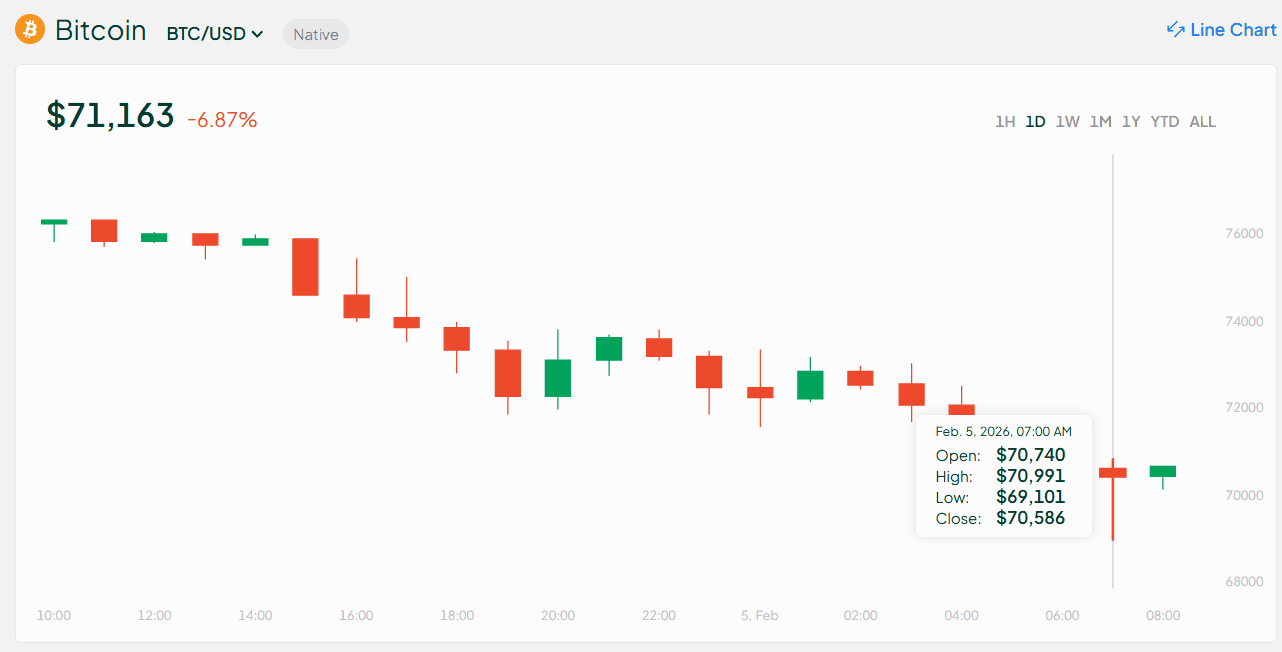Click the large red 15:00 candlestick
The width and height of the screenshot is (1282, 652).
click(x=305, y=267)
